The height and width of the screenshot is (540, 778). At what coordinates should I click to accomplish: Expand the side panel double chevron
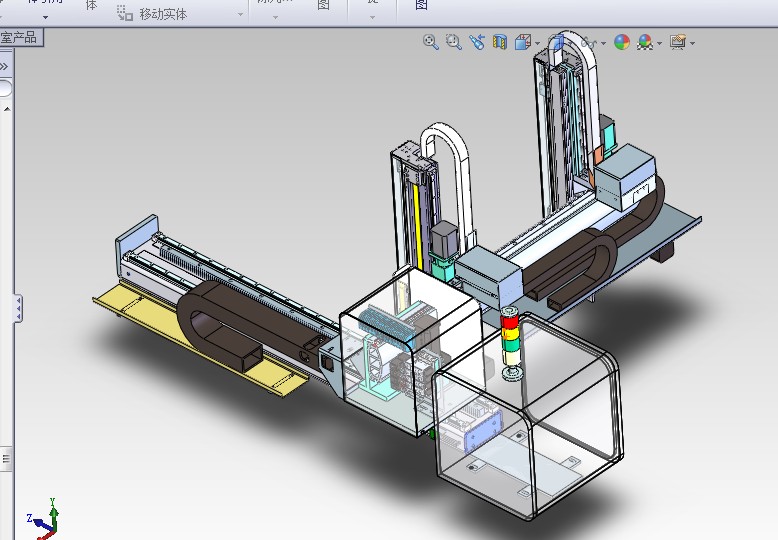(4, 67)
